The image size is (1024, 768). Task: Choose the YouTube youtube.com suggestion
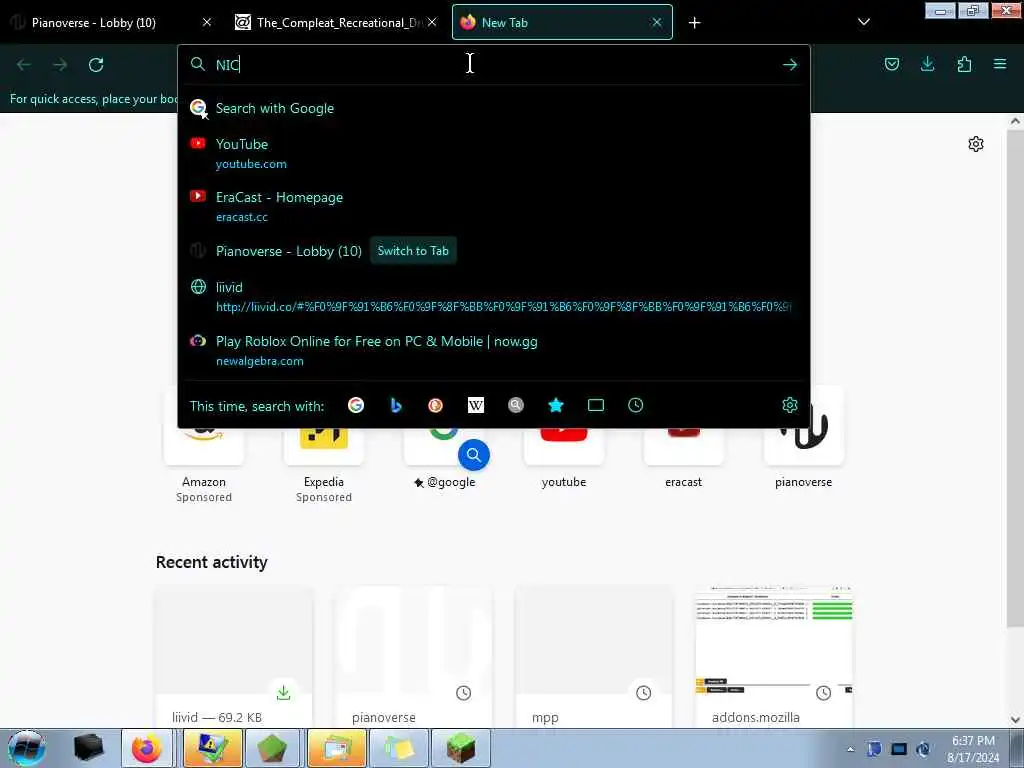[493, 153]
